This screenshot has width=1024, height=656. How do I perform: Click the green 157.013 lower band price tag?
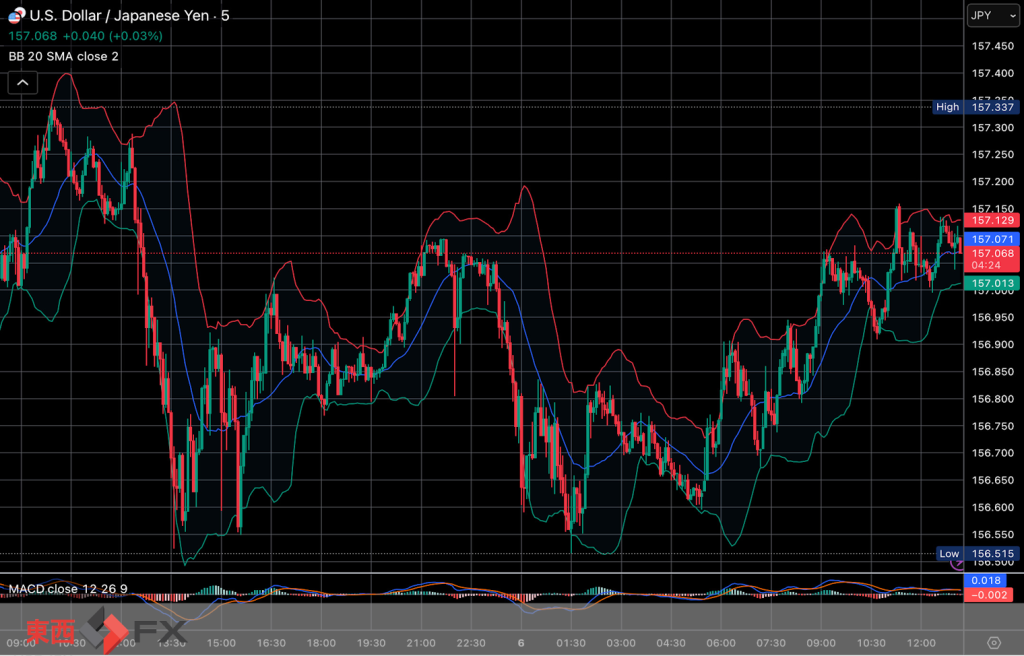993,284
